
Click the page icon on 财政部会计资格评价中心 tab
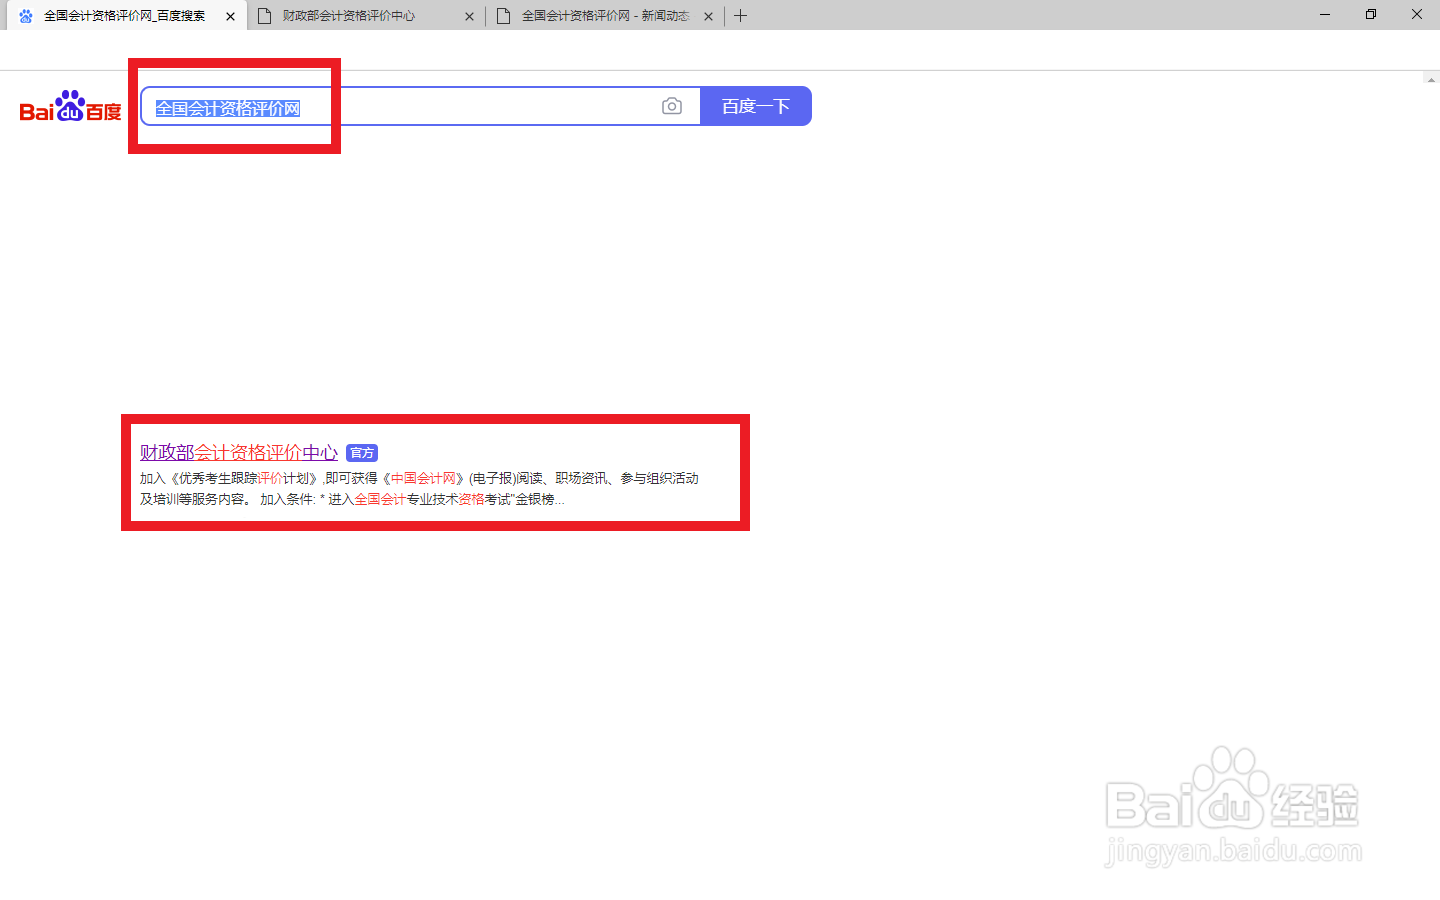coord(265,16)
